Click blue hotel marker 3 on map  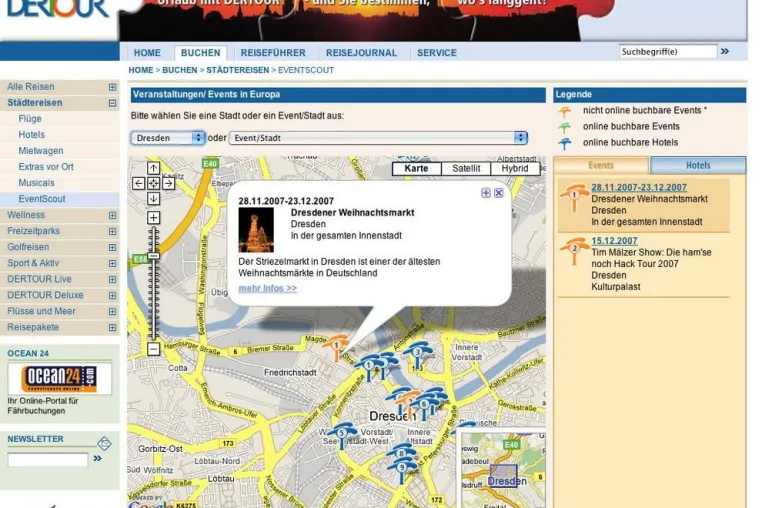417,354
